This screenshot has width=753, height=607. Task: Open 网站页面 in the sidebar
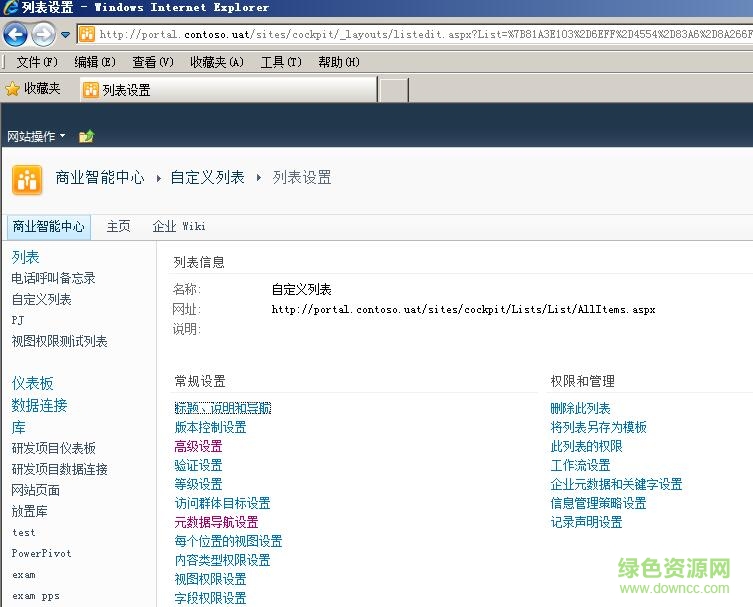coord(35,490)
